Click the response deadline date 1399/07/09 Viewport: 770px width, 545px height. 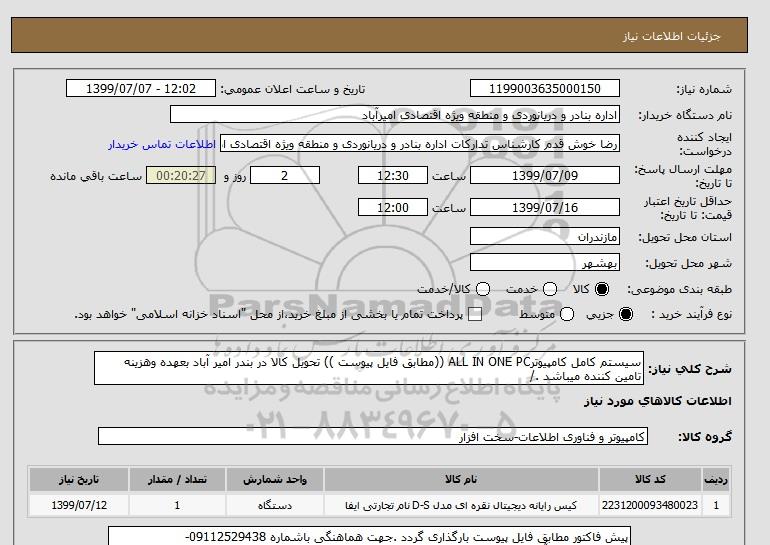pyautogui.click(x=545, y=175)
